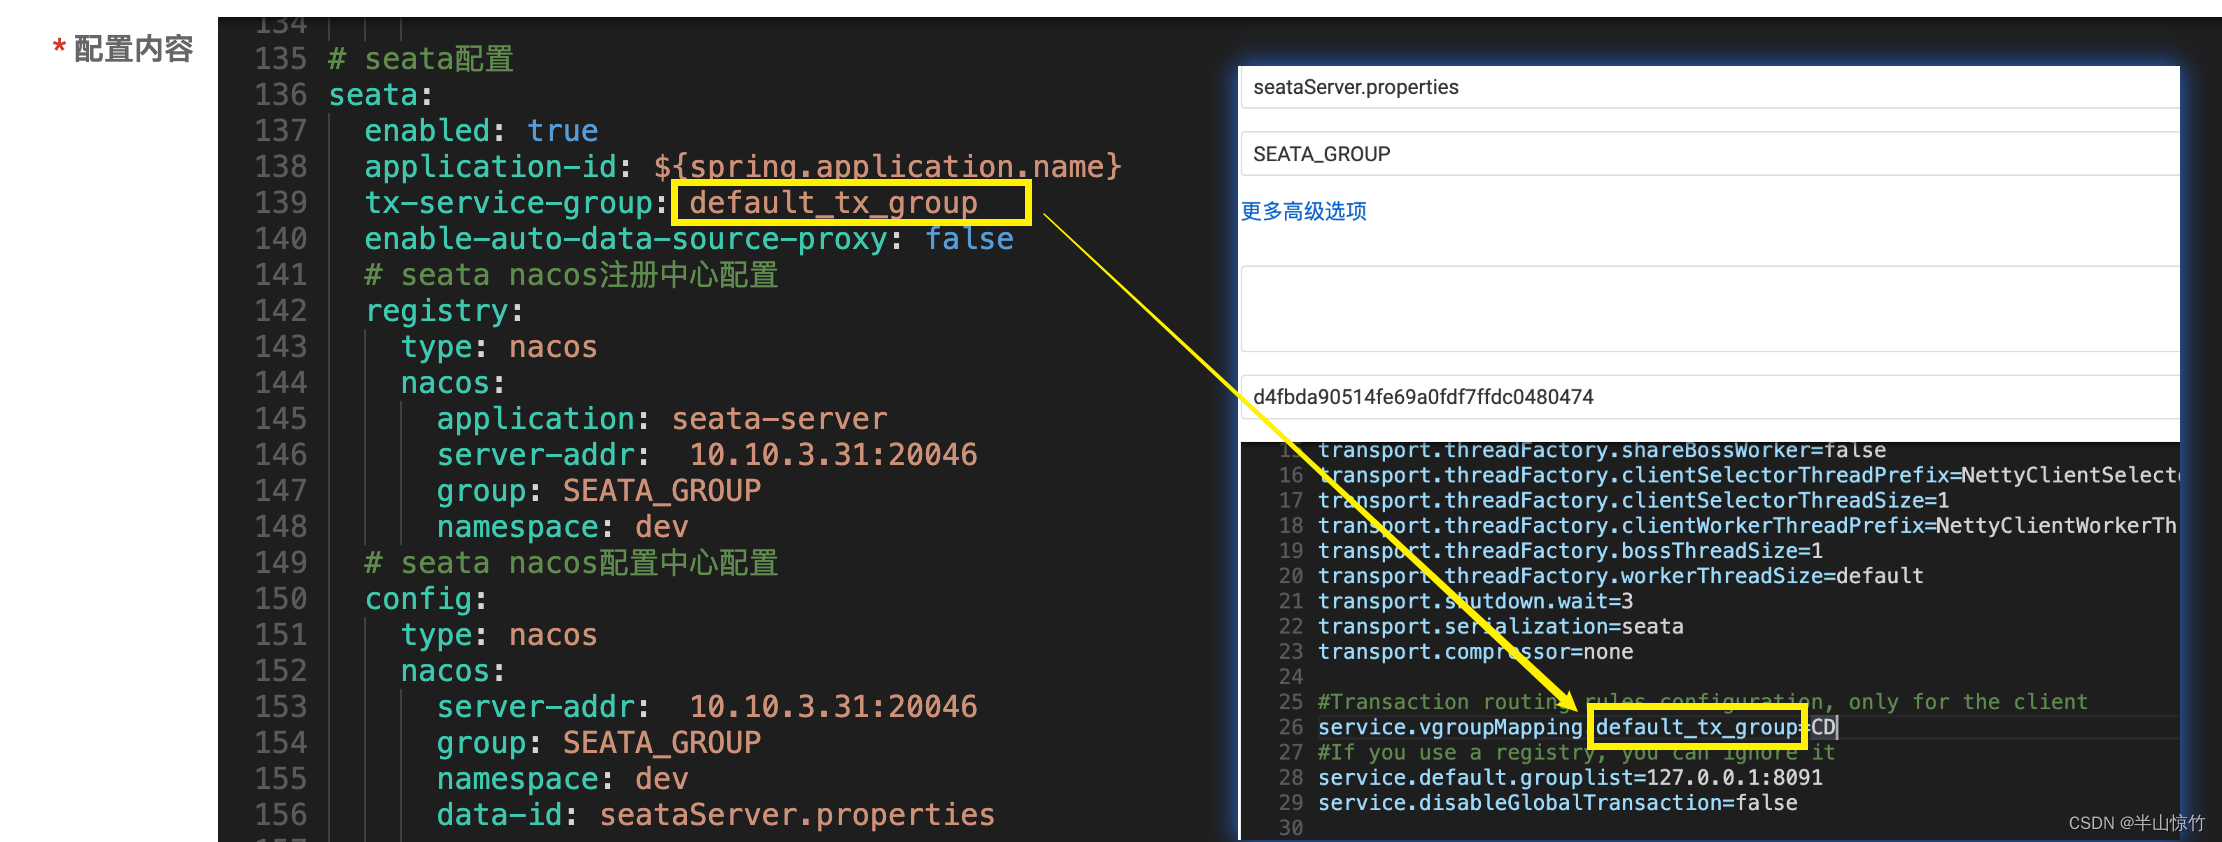Click 'application: seata-server' on line 145
Image resolution: width=2222 pixels, height=842 pixels.
[662, 419]
